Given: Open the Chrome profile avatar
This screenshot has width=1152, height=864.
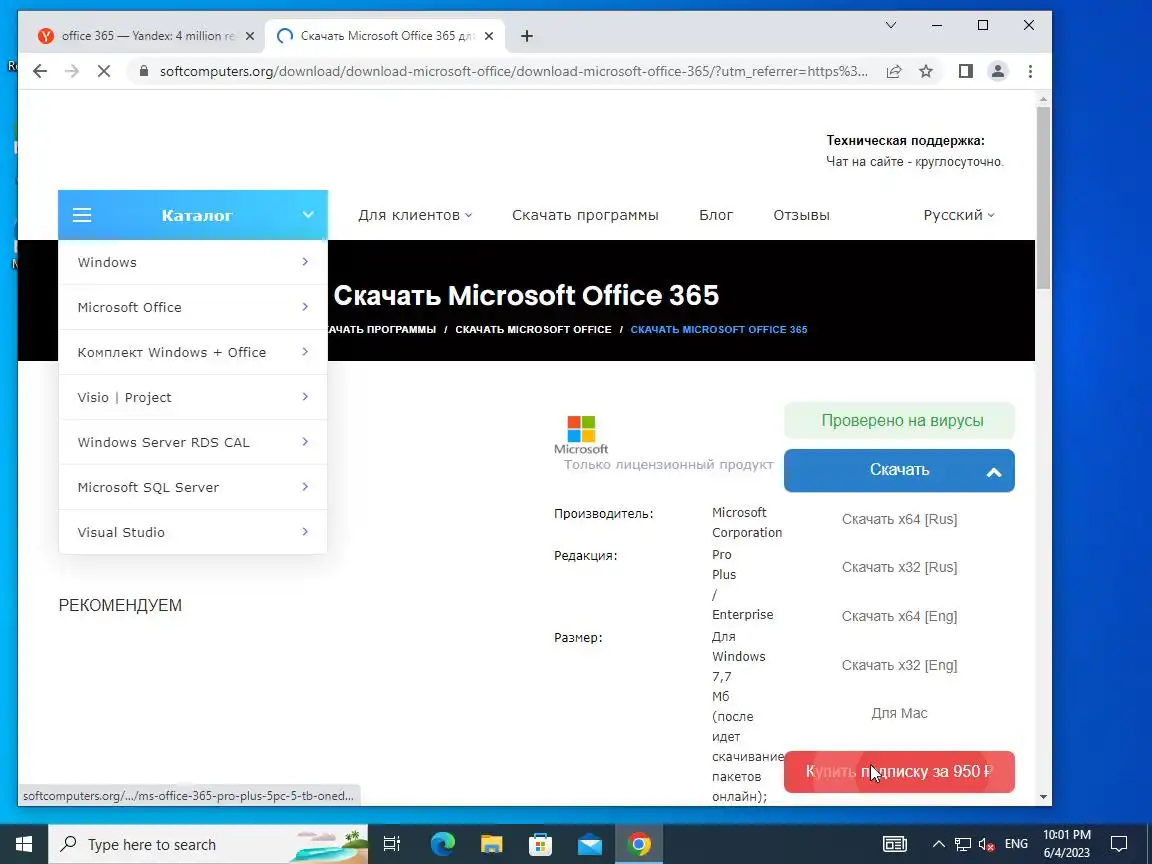Looking at the screenshot, I should click(x=998, y=71).
